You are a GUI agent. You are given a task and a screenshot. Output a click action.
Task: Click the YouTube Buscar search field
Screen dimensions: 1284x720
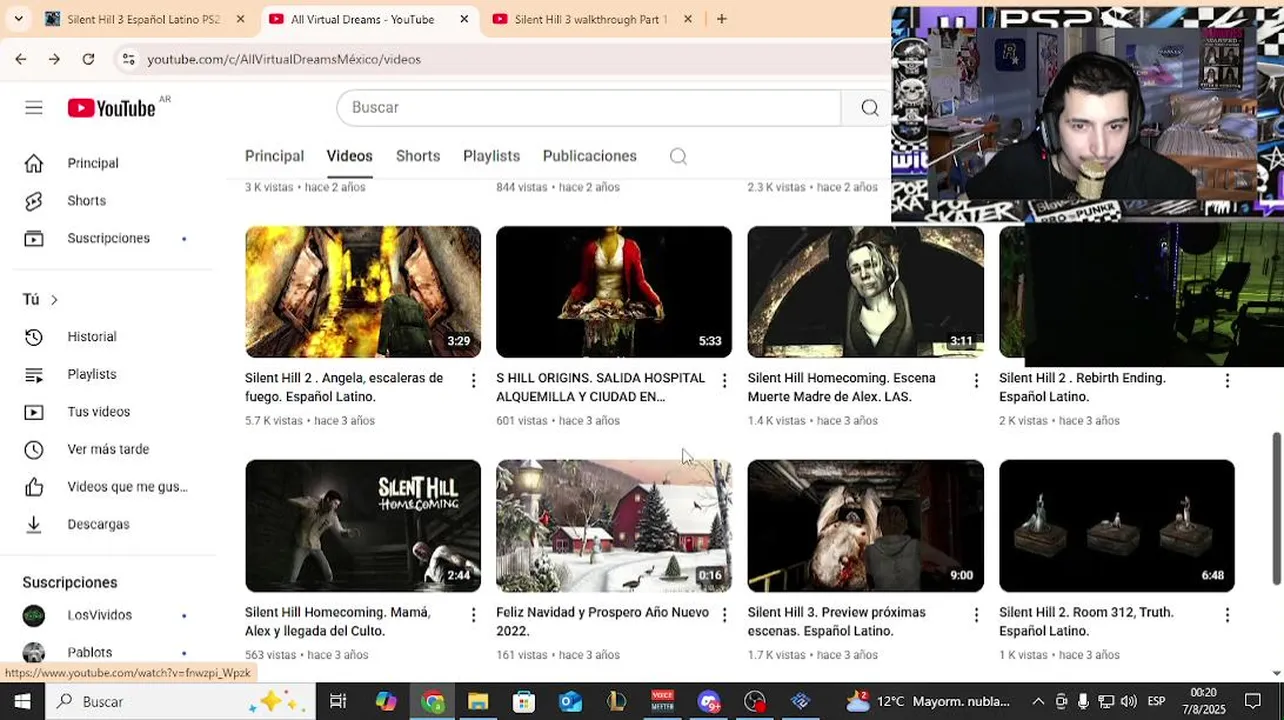589,108
